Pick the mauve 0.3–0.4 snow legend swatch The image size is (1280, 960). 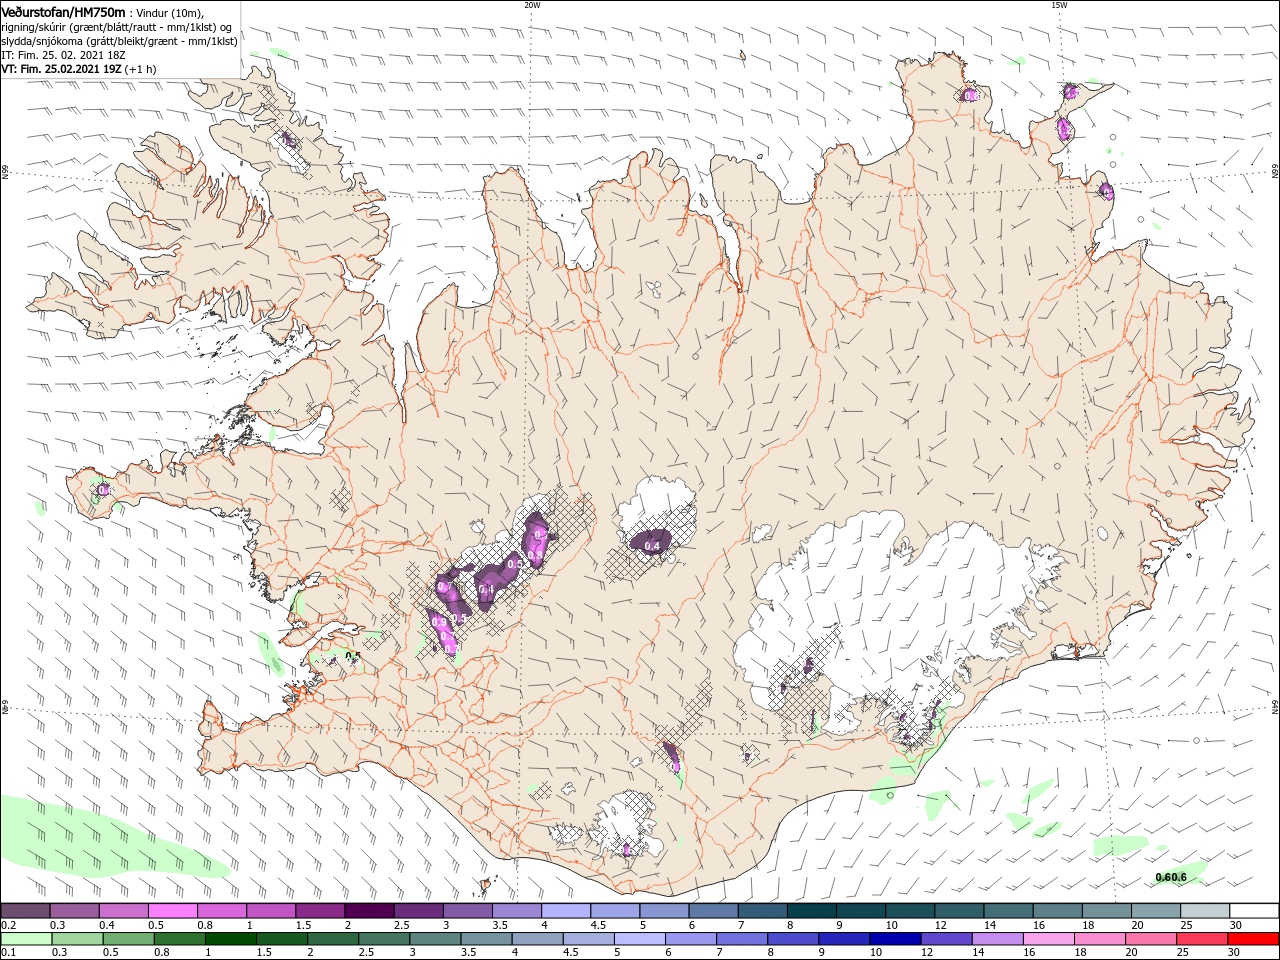click(x=74, y=911)
